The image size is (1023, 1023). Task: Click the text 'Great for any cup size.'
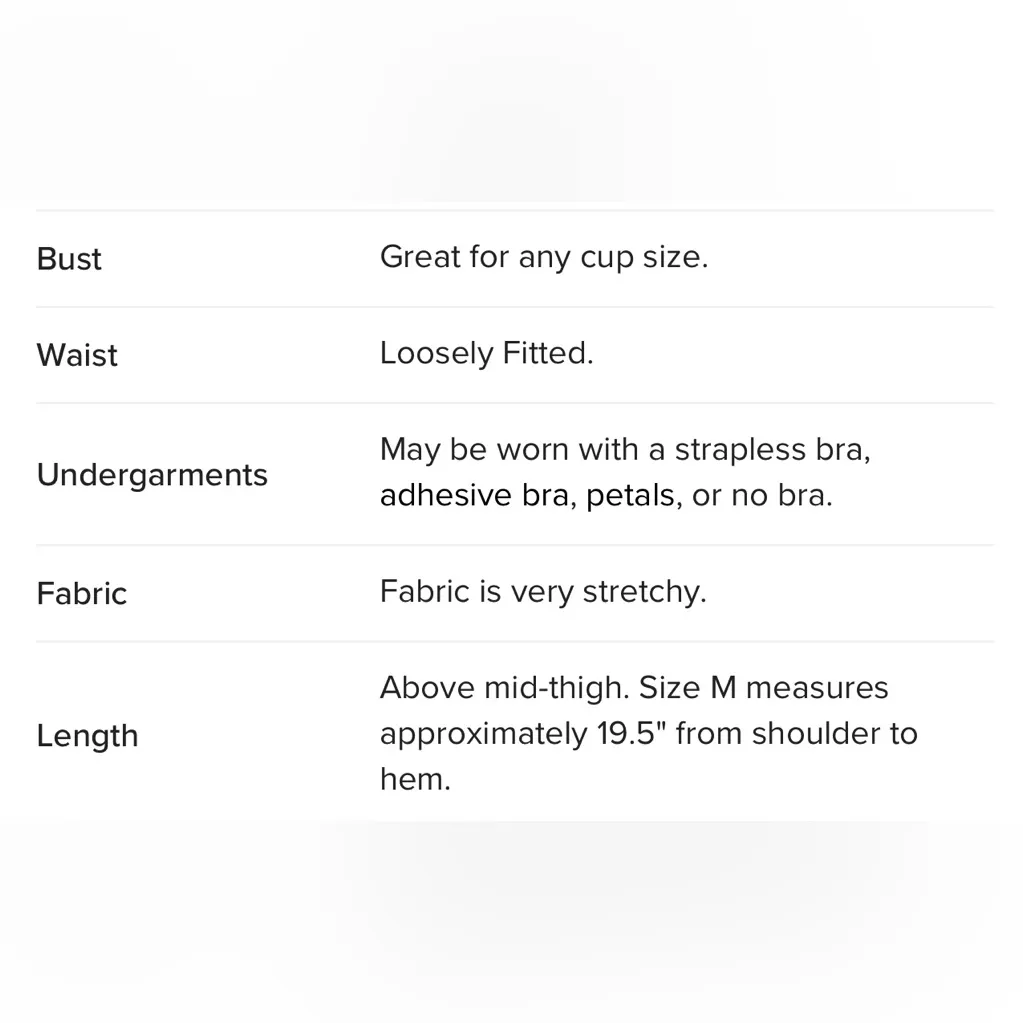tap(543, 257)
